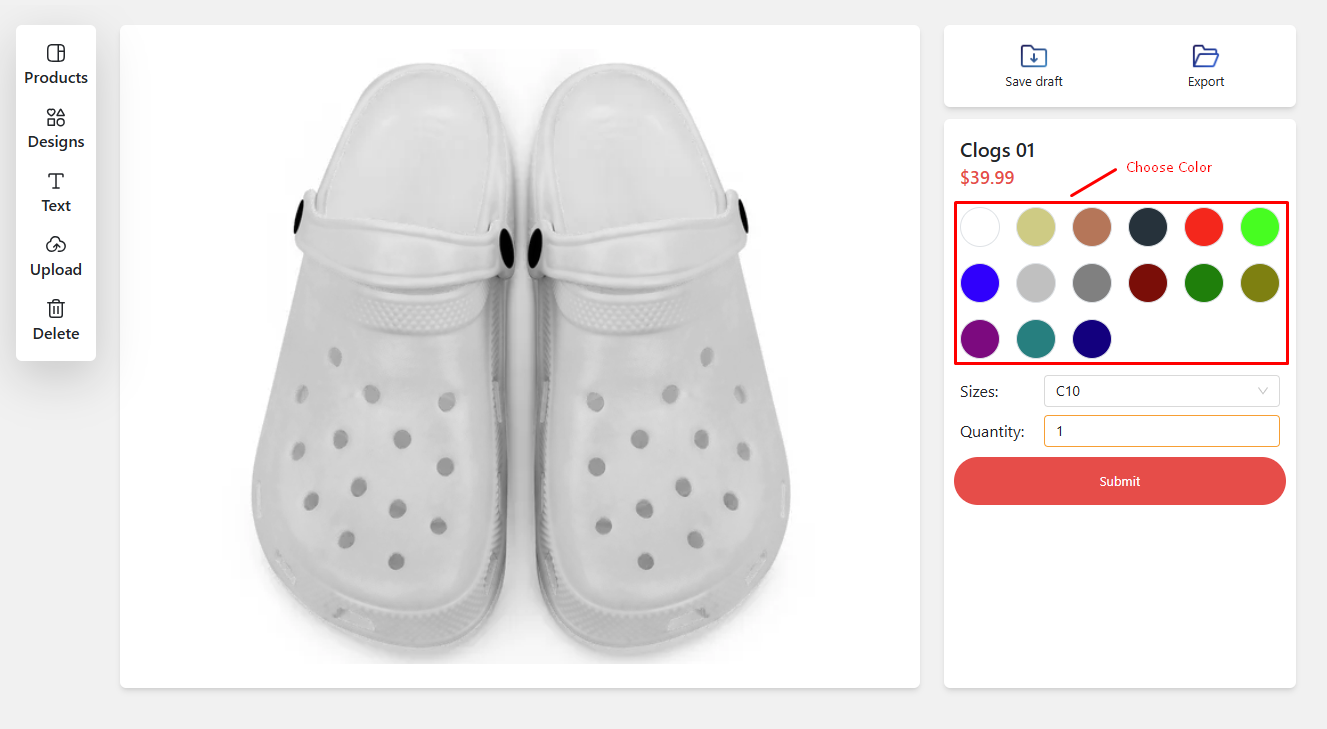Save the design as a draft
The width and height of the screenshot is (1327, 729).
[x=1033, y=65]
